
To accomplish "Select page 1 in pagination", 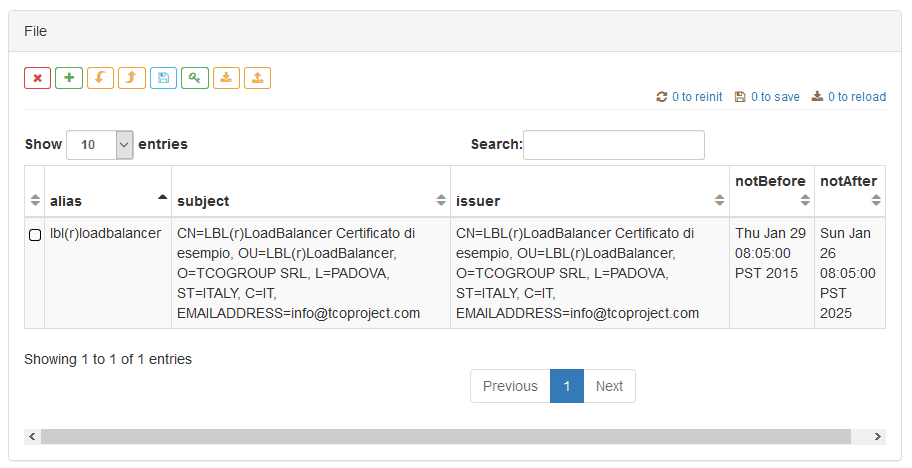I will (x=567, y=386).
